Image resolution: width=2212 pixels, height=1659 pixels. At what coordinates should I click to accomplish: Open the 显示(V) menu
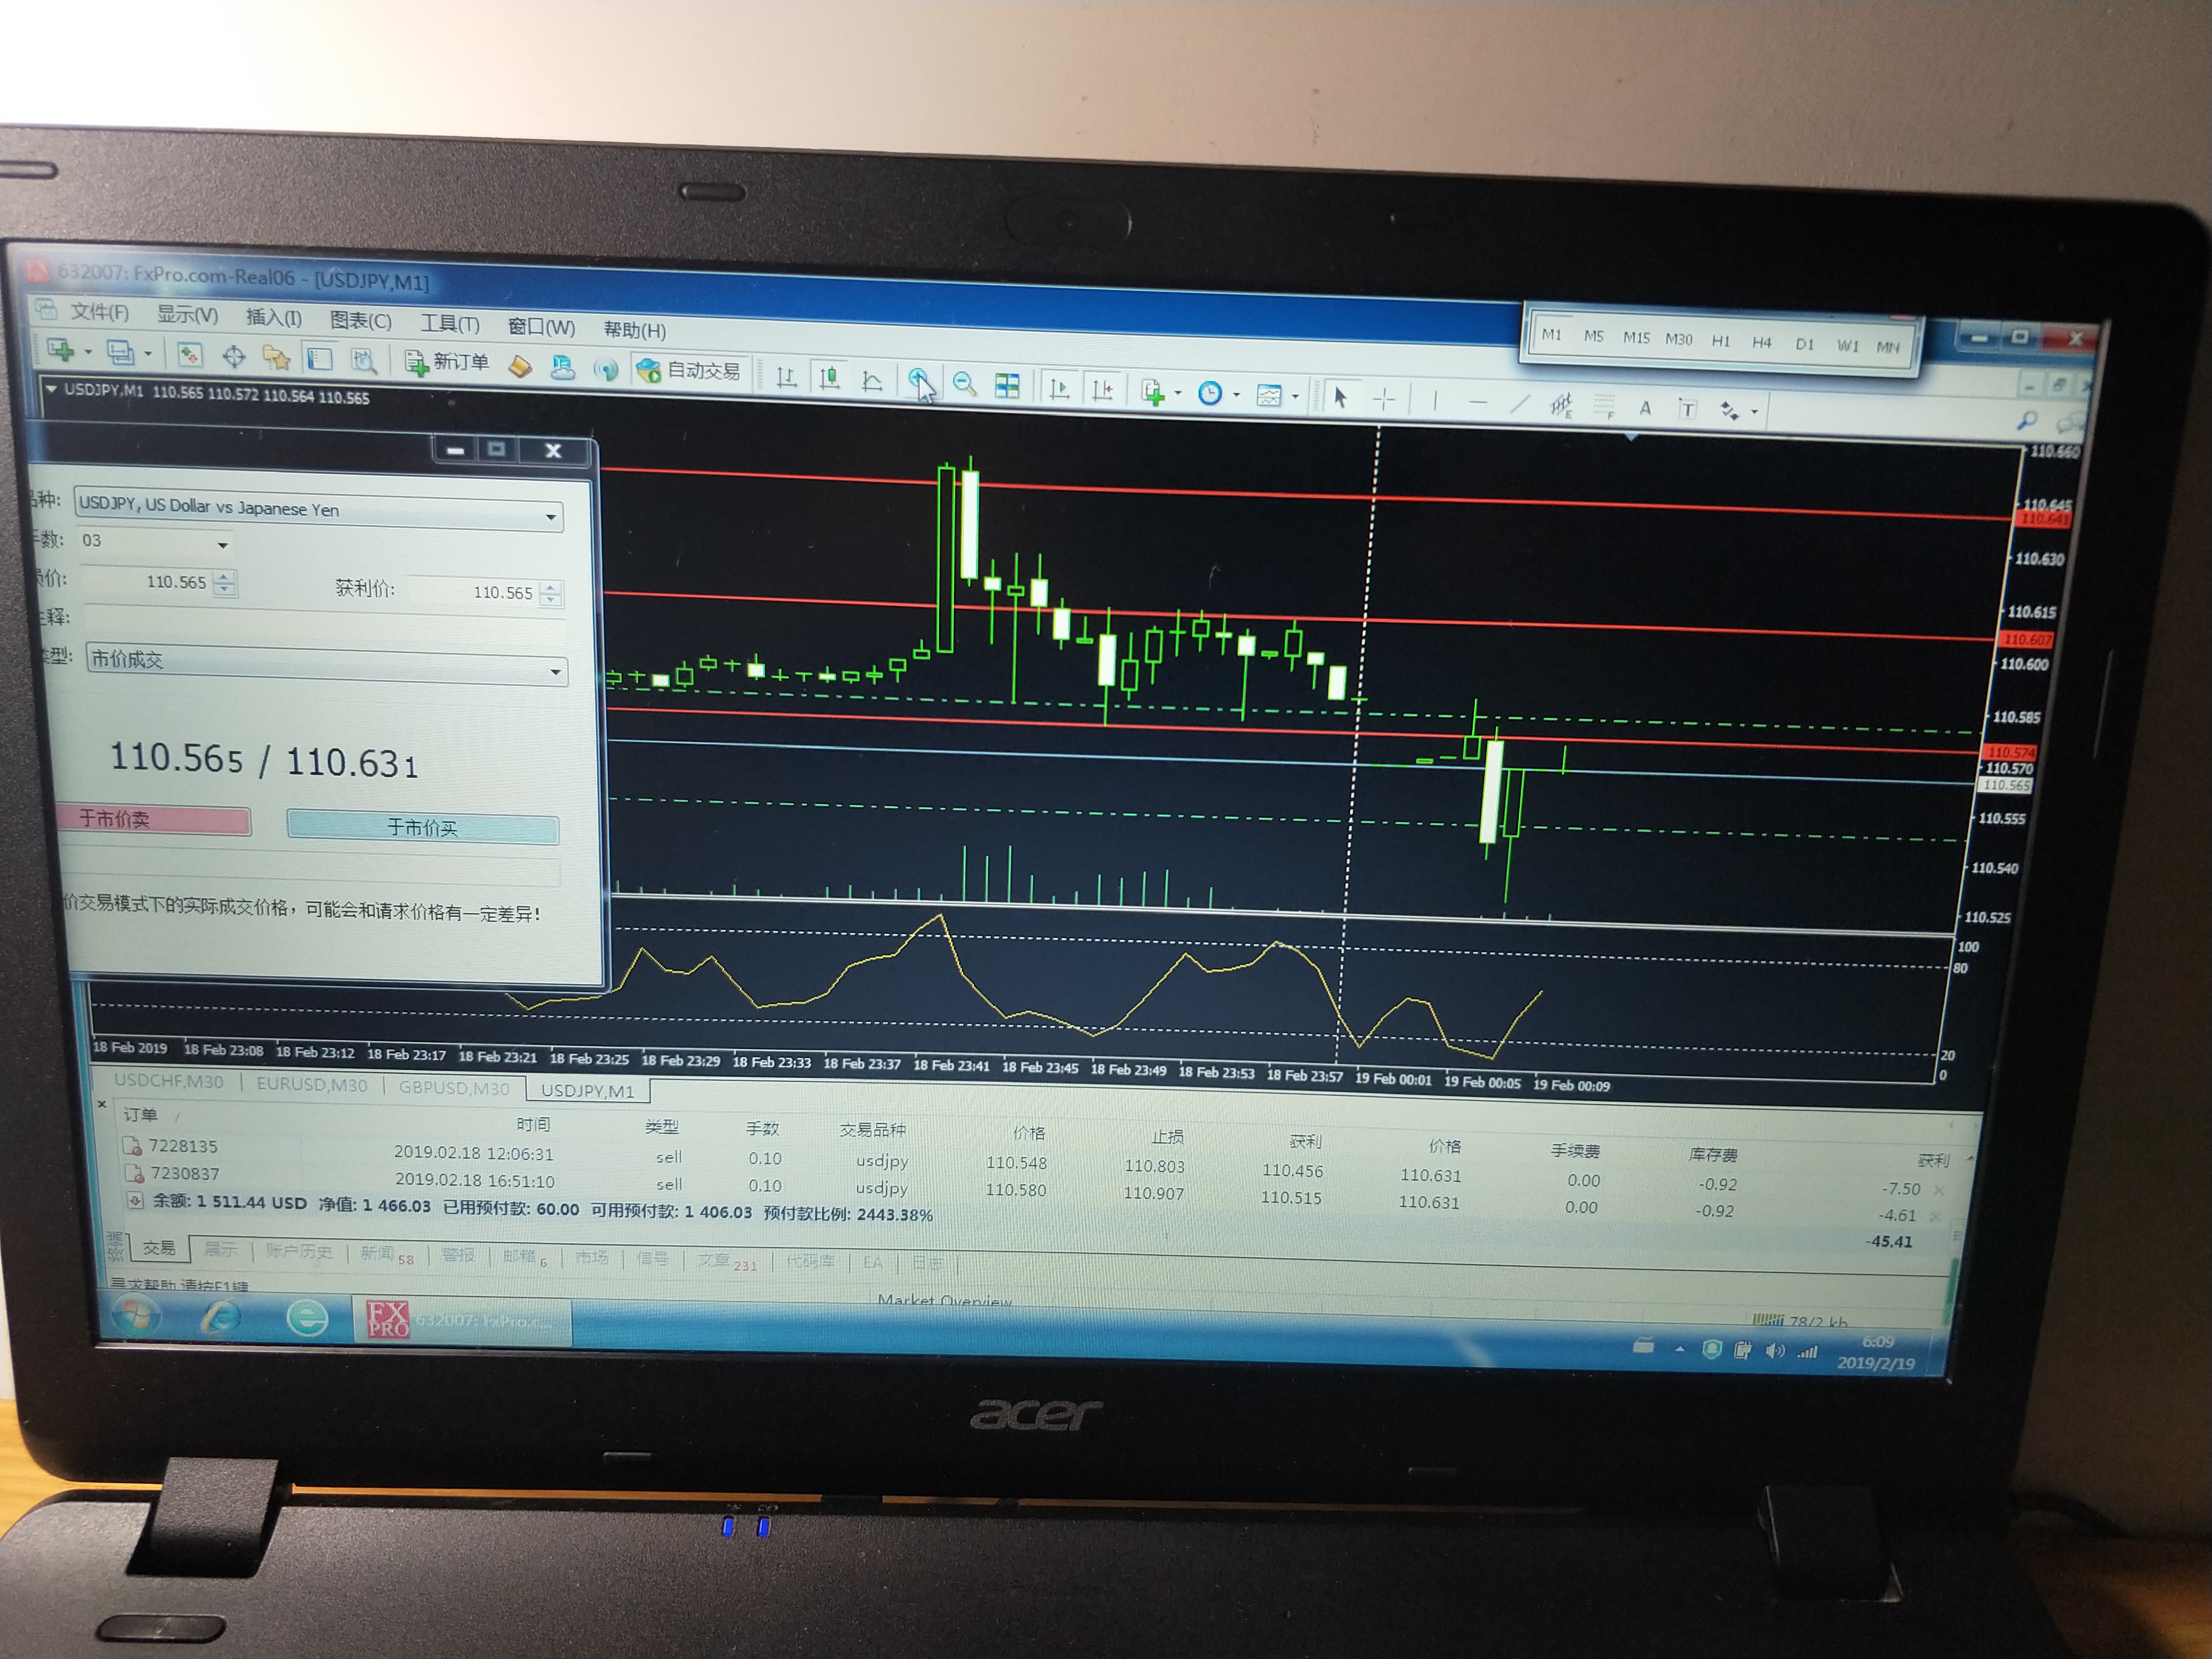coord(187,315)
